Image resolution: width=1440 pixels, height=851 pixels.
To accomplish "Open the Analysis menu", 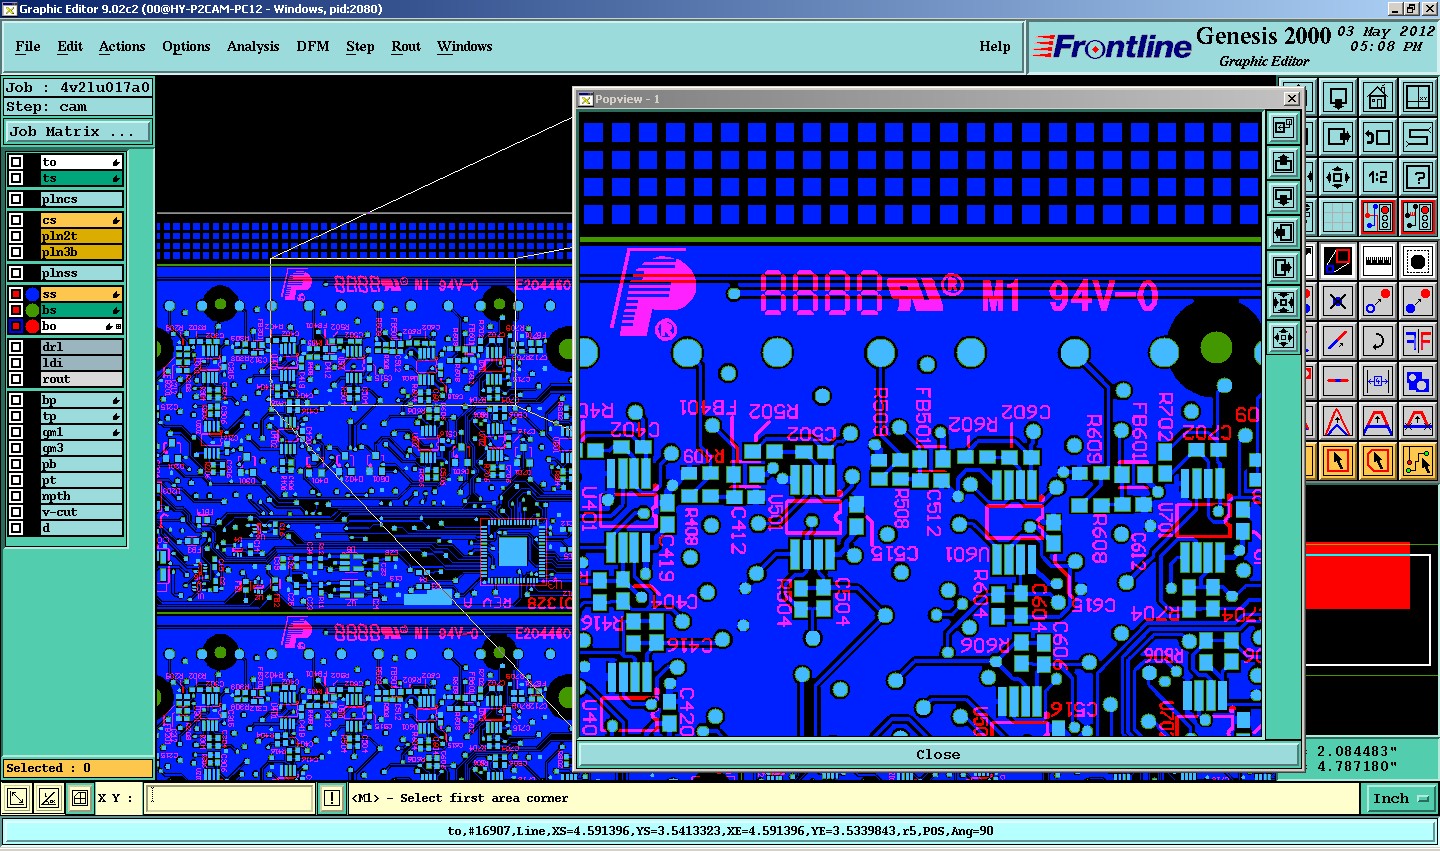I will (x=253, y=46).
